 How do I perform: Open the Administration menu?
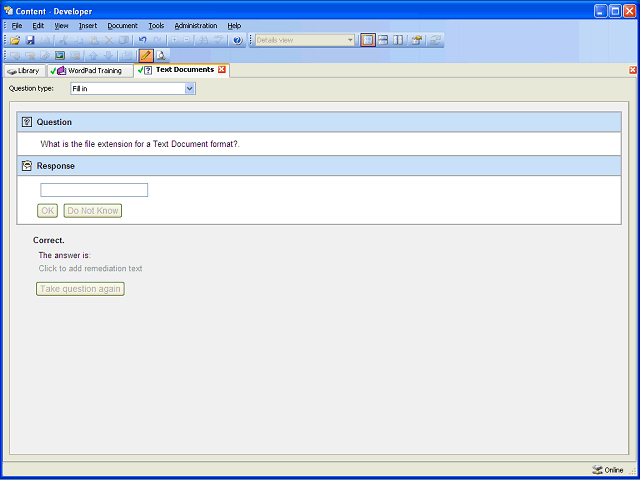[x=196, y=26]
